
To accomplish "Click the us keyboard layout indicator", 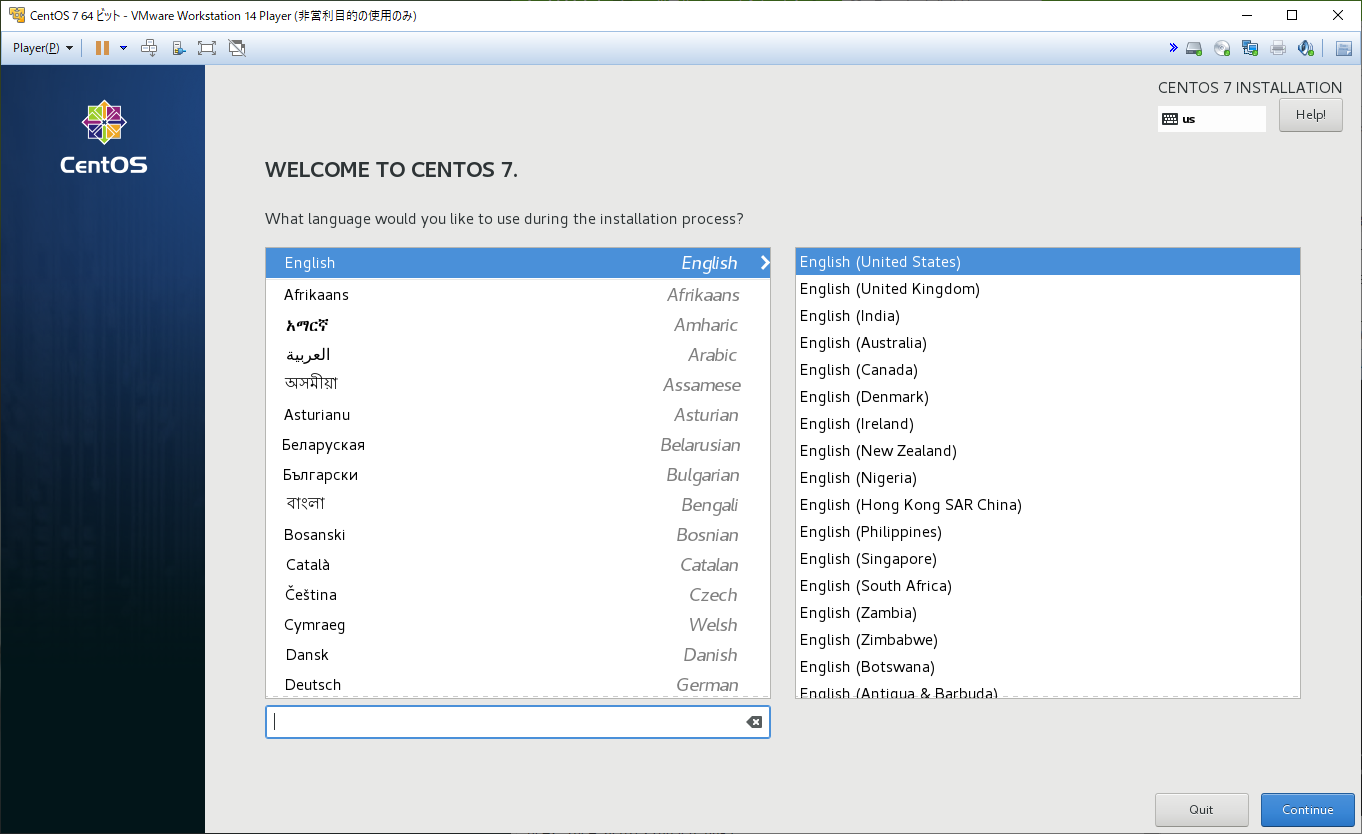I will pyautogui.click(x=1212, y=119).
